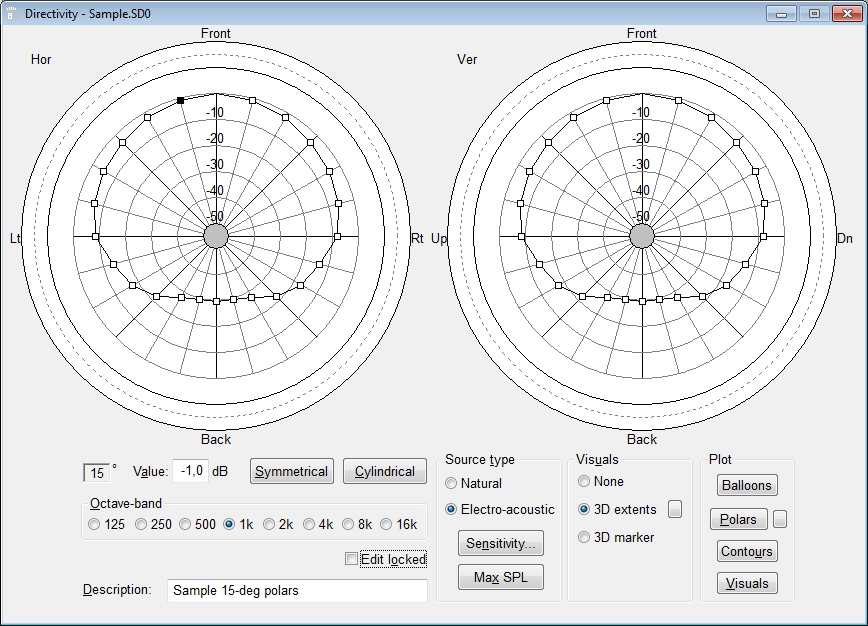The image size is (868, 626).
Task: Choose the 2k octave band
Action: (x=270, y=524)
